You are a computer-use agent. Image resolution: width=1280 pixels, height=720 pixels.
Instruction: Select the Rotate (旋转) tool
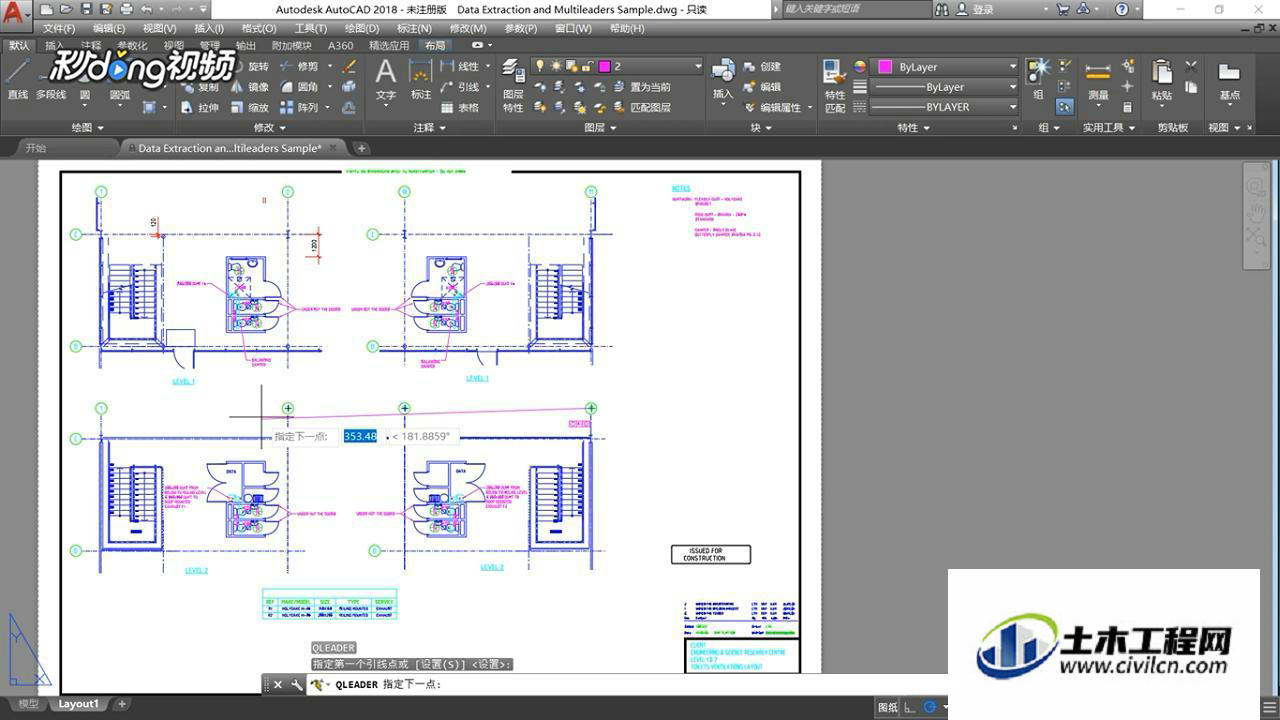[x=249, y=67]
